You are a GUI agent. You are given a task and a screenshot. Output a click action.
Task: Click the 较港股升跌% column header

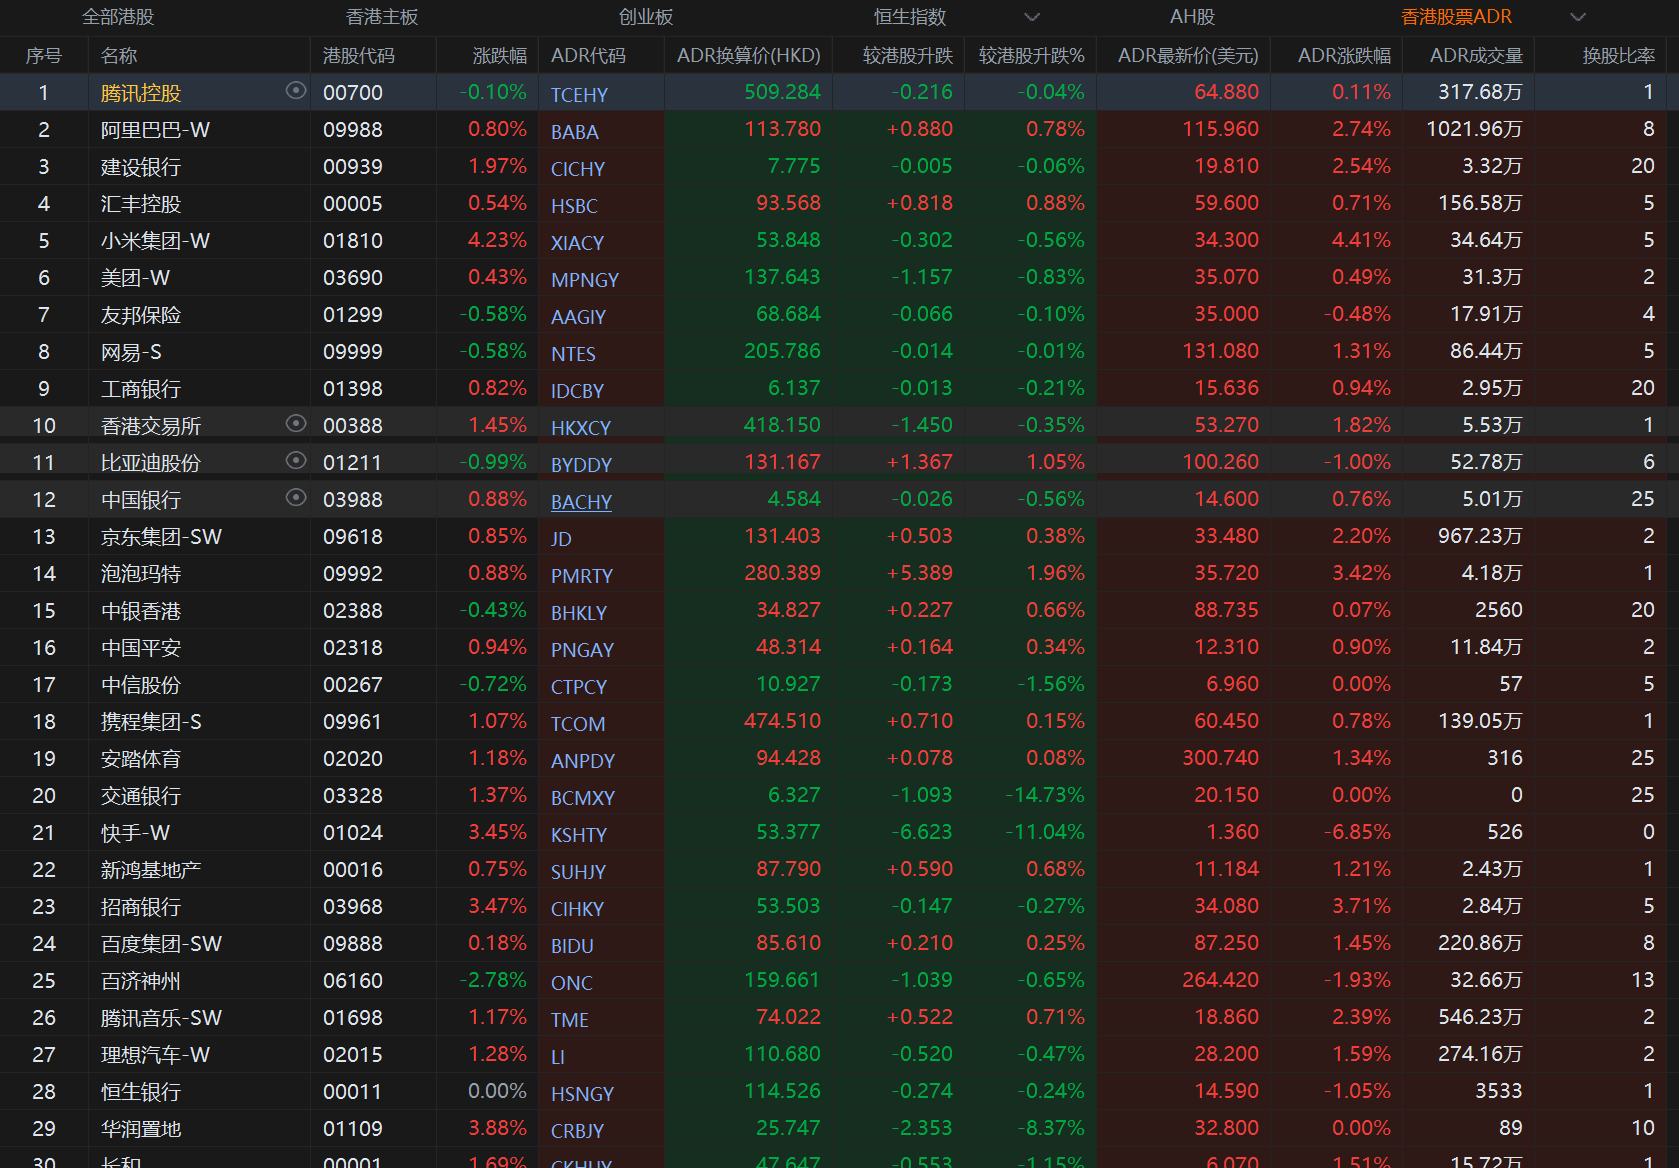point(1031,56)
